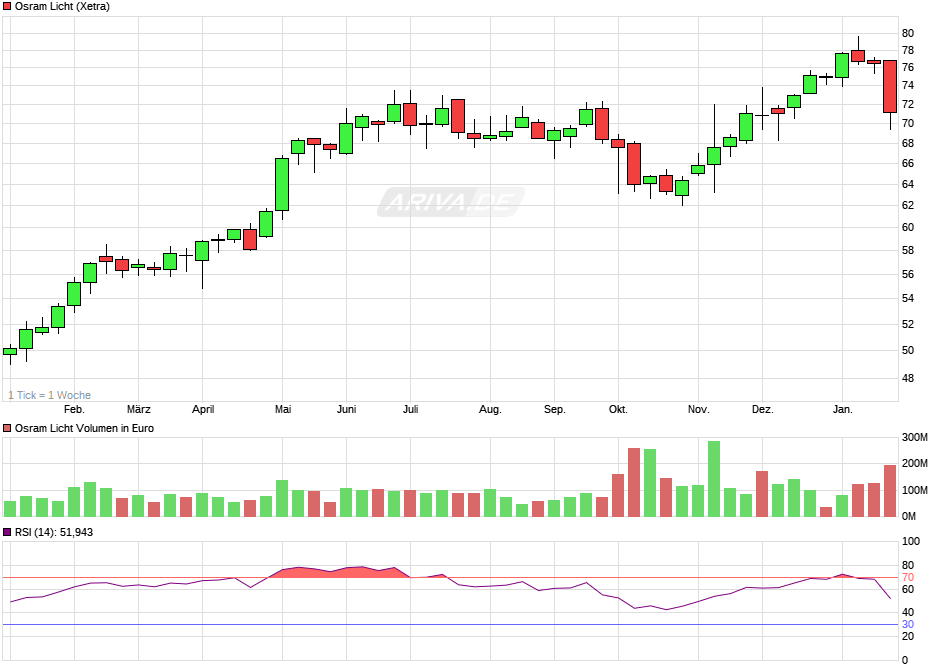Select the 'Osram Licht (Xetra)' chart title
Screen dimensions: 940x670
pos(62,7)
